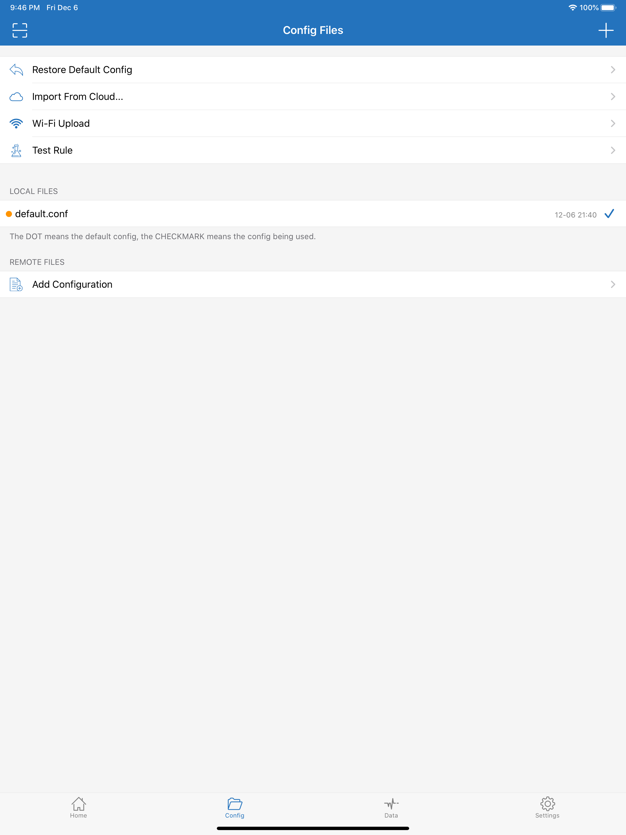
Task: Expand the Import From Cloud chevron
Action: tap(614, 96)
